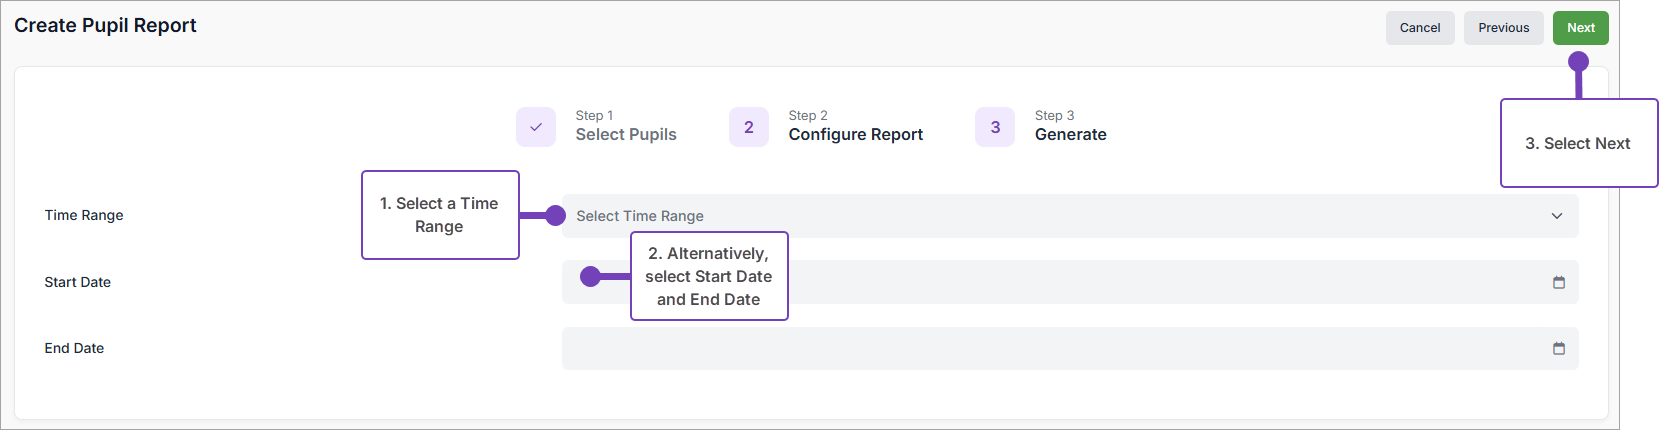Open the Start Date calendar icon
1661x430 pixels.
click(x=1558, y=283)
